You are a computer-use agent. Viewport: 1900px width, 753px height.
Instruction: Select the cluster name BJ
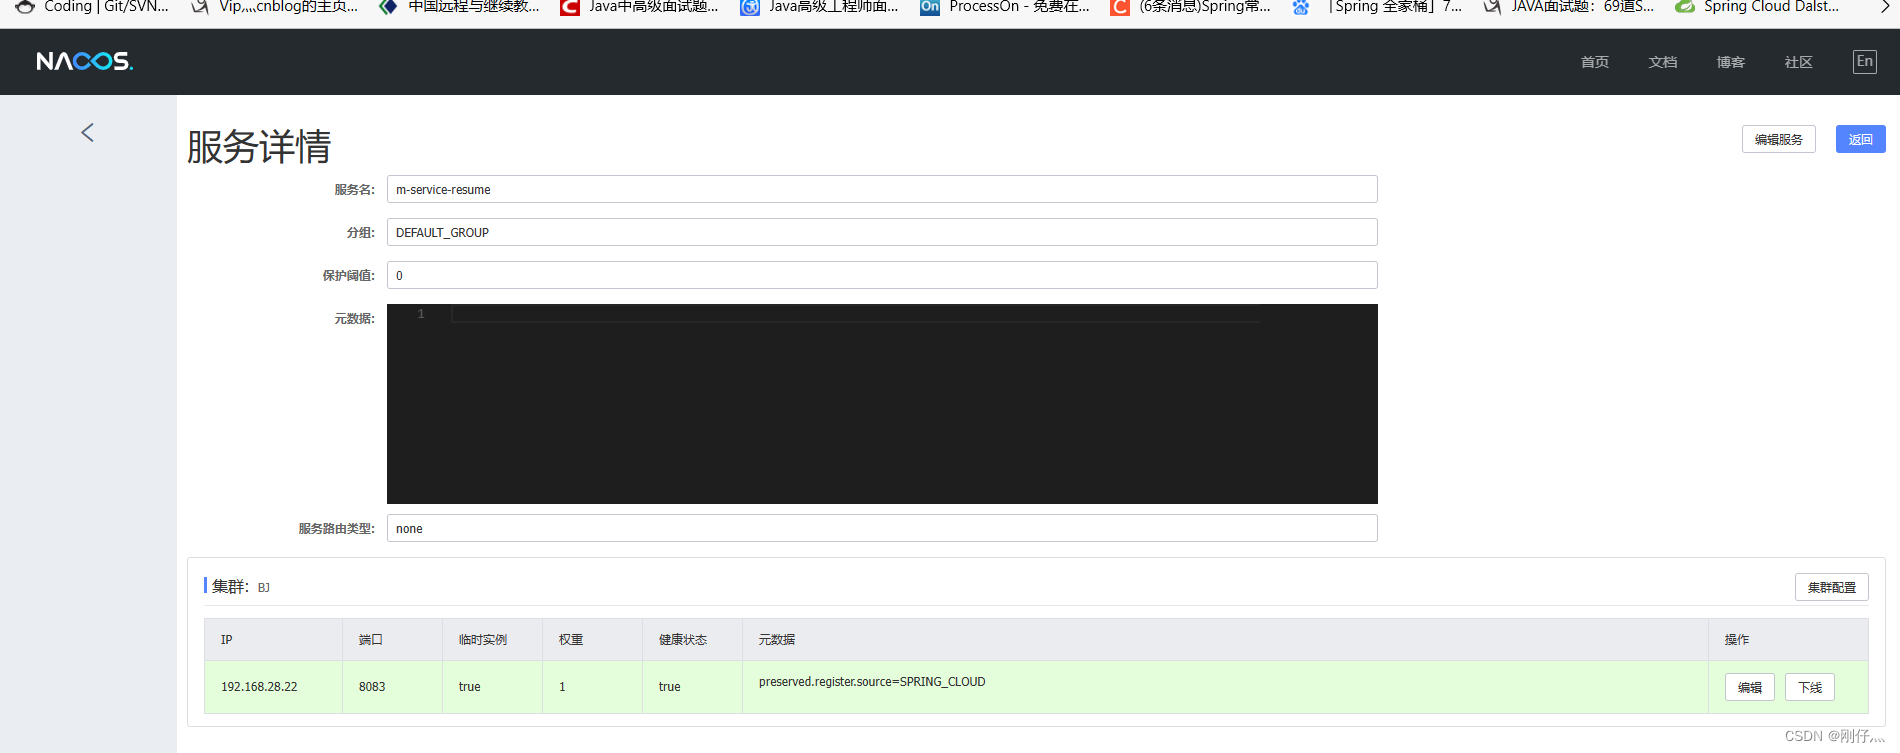tap(264, 588)
